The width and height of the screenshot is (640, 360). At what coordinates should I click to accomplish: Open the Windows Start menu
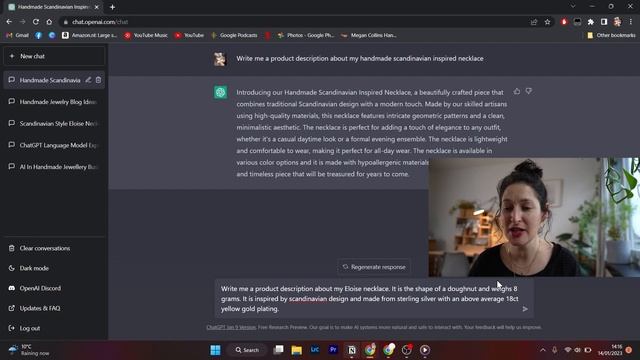click(x=216, y=350)
